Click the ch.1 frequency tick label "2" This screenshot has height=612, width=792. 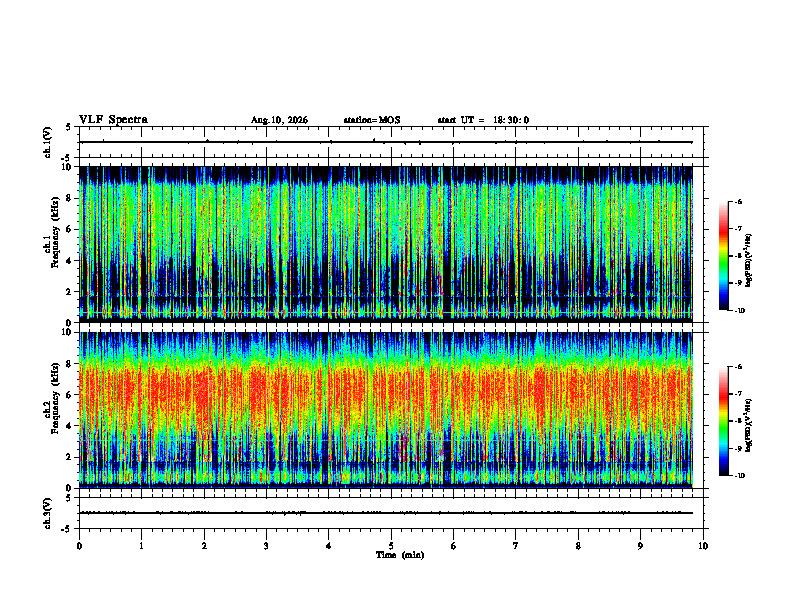pyautogui.click(x=70, y=292)
